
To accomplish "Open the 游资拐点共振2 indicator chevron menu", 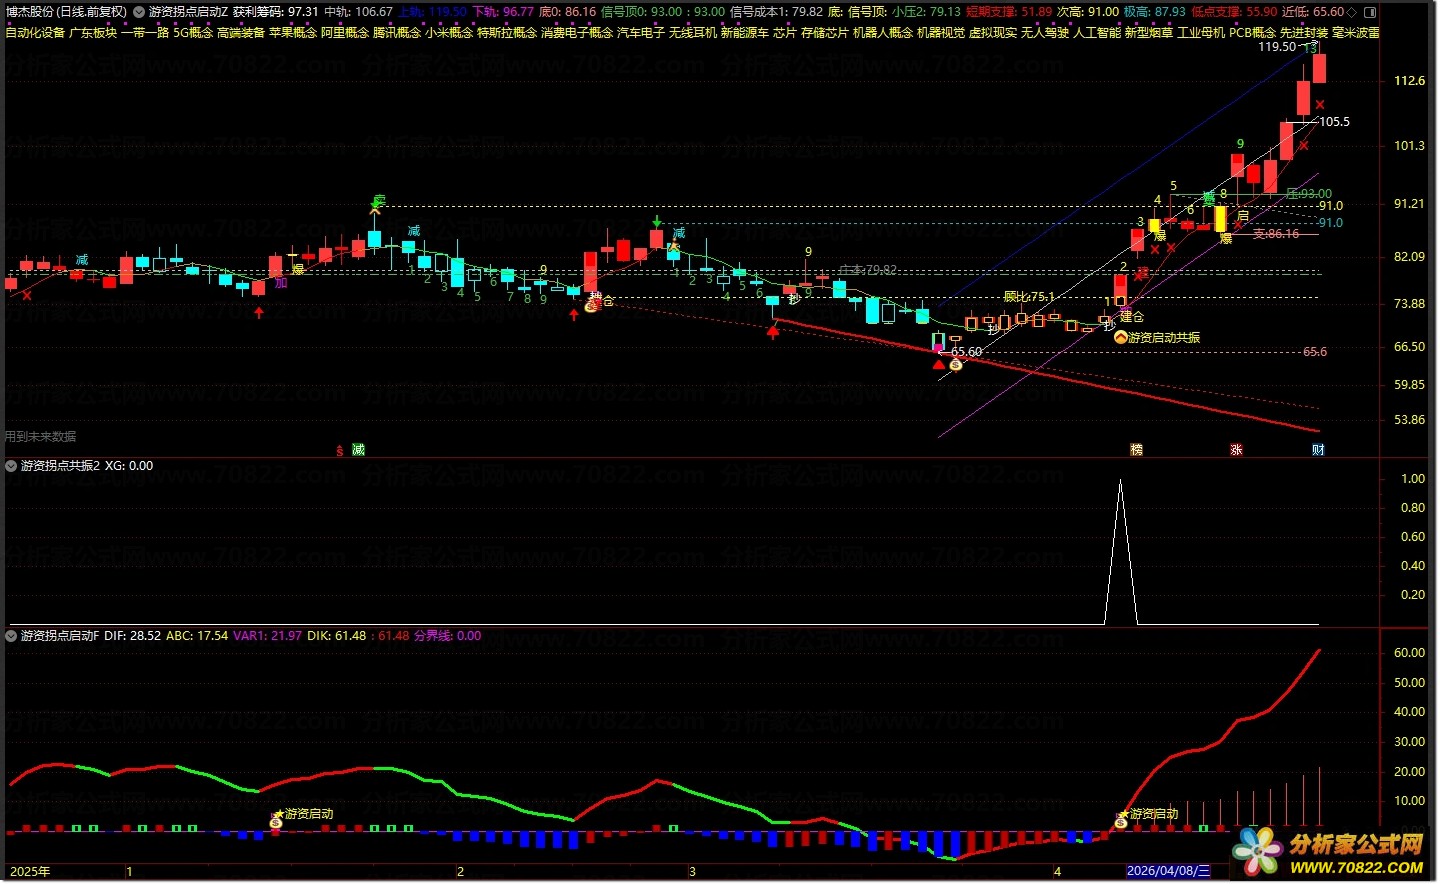I will (11, 466).
